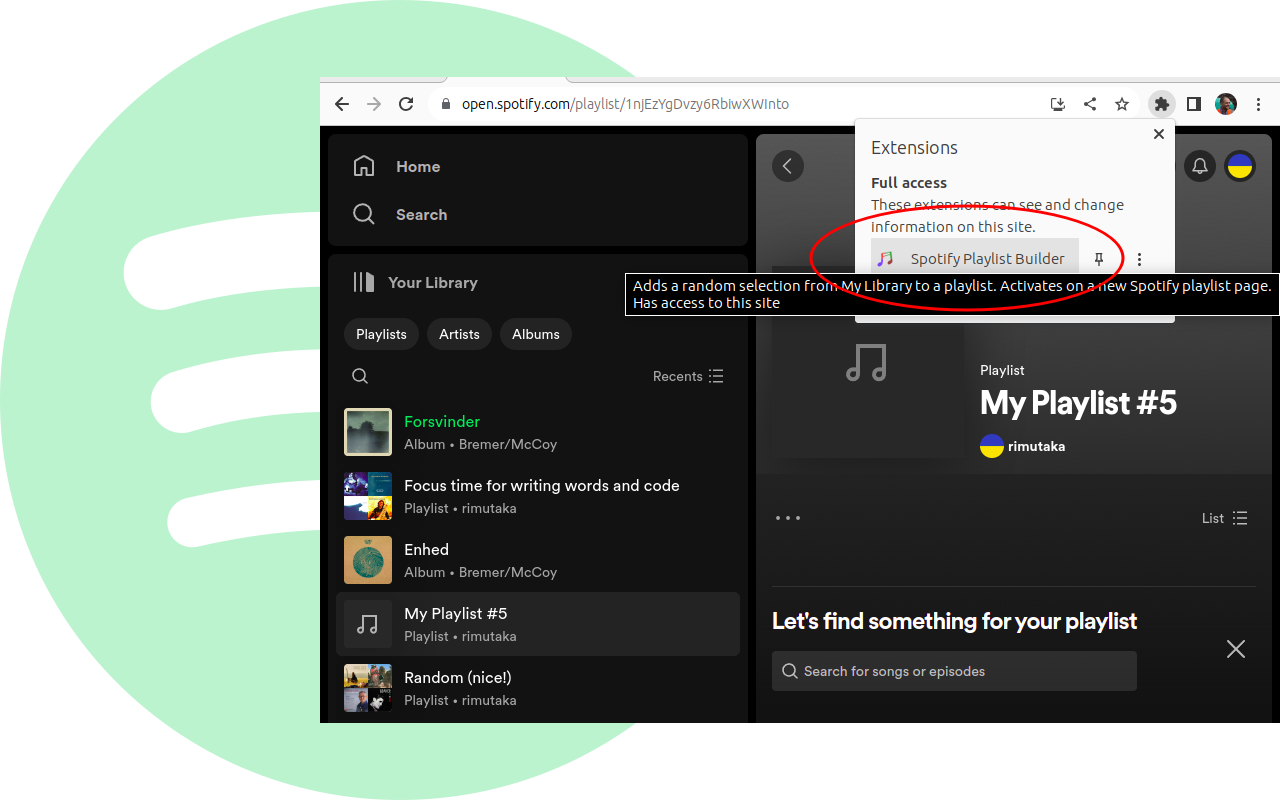Viewport: 1280px width, 800px height.
Task: Open Focus time for writing words and code
Action: tap(538, 496)
